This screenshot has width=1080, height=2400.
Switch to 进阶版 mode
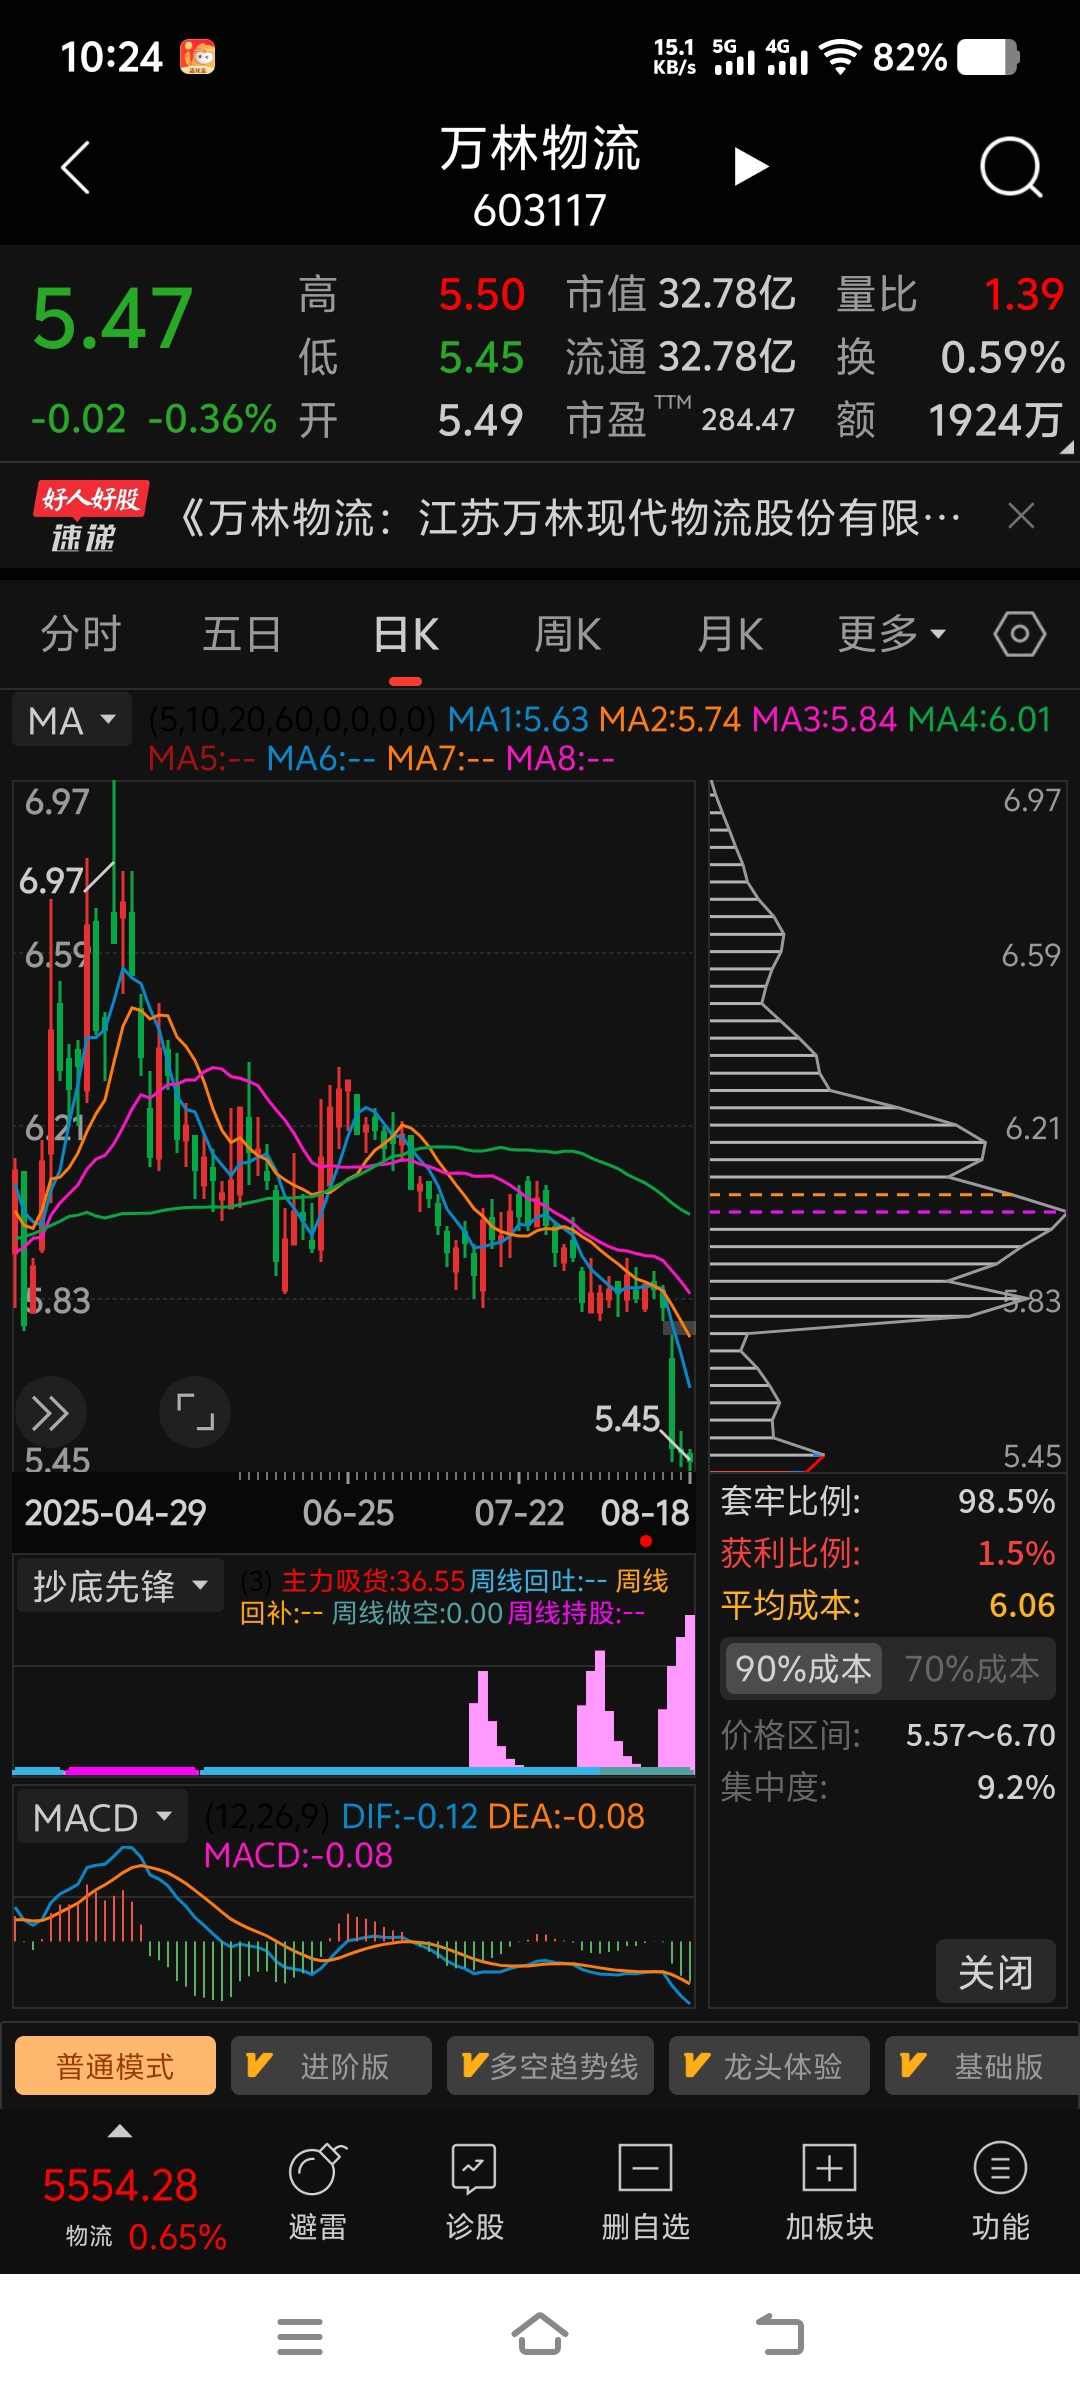(331, 2066)
